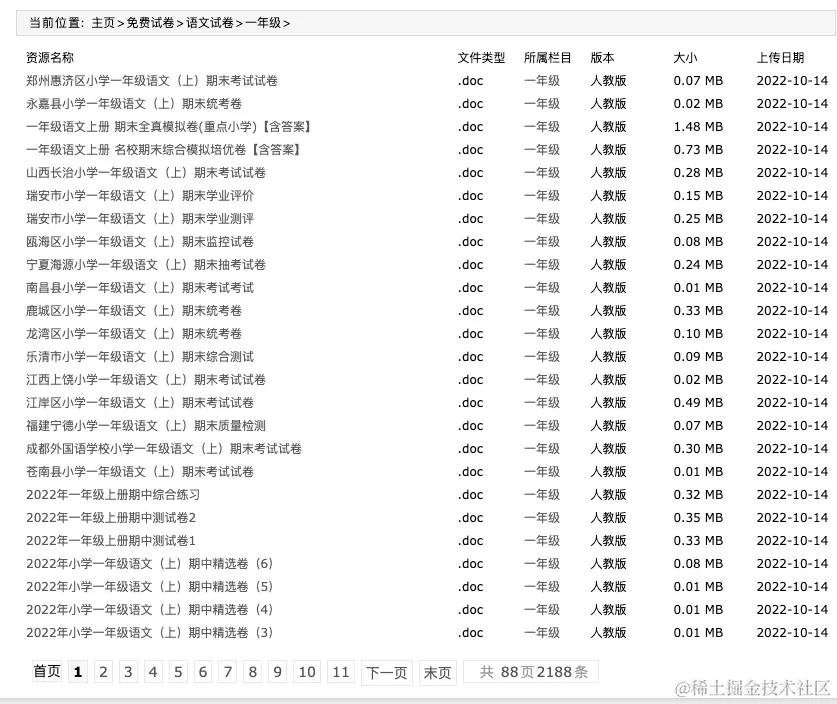The width and height of the screenshot is (837, 704).
Task: Click 一年级 column cell for 郑州惠济区 row
Action: (542, 81)
